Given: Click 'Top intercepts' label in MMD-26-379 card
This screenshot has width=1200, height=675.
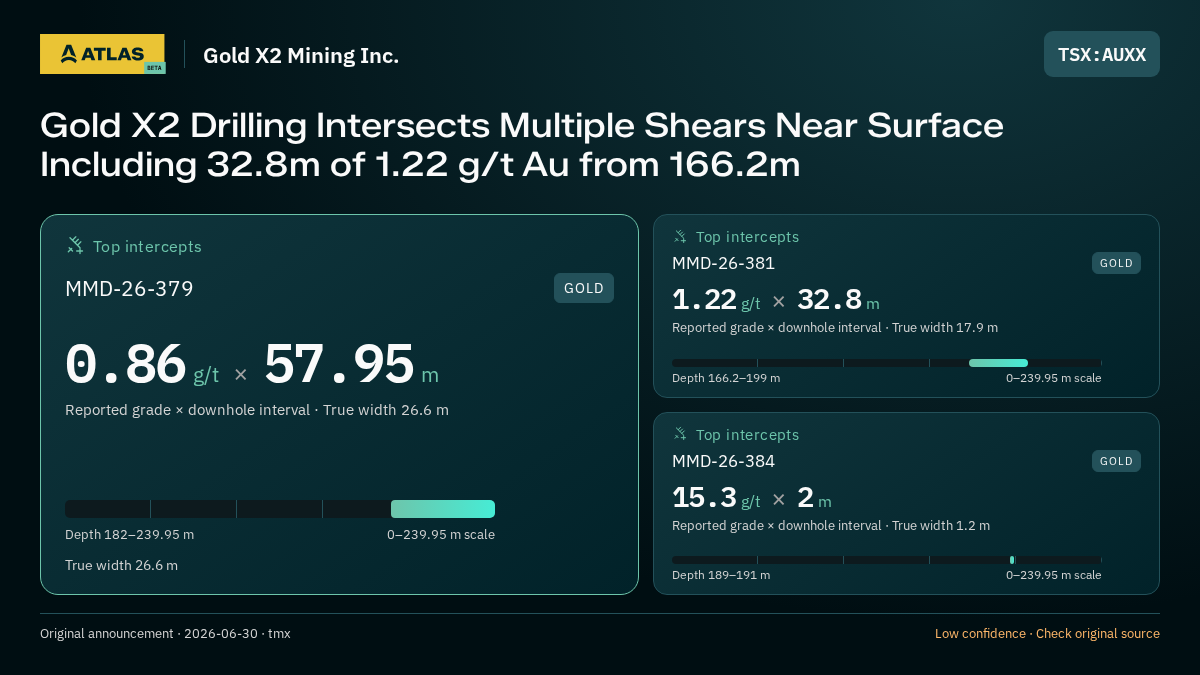Looking at the screenshot, I should (147, 247).
